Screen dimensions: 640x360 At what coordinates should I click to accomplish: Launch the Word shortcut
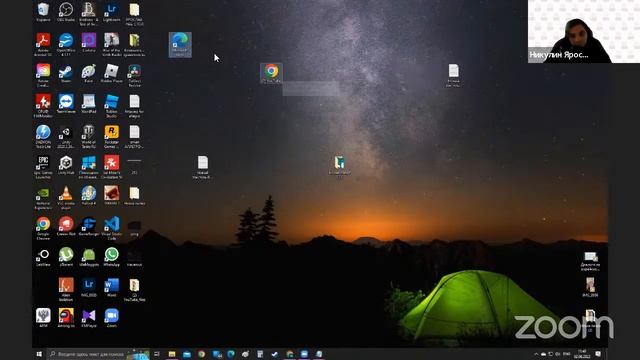111,287
